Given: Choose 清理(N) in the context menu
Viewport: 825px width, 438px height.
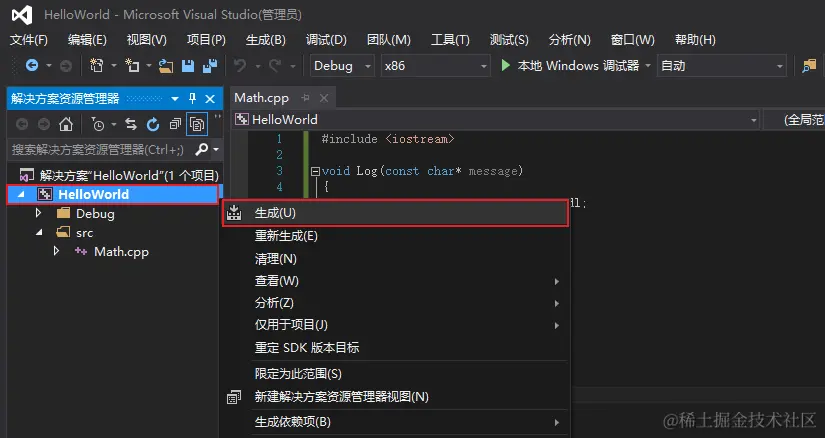Looking at the screenshot, I should 396,259.
